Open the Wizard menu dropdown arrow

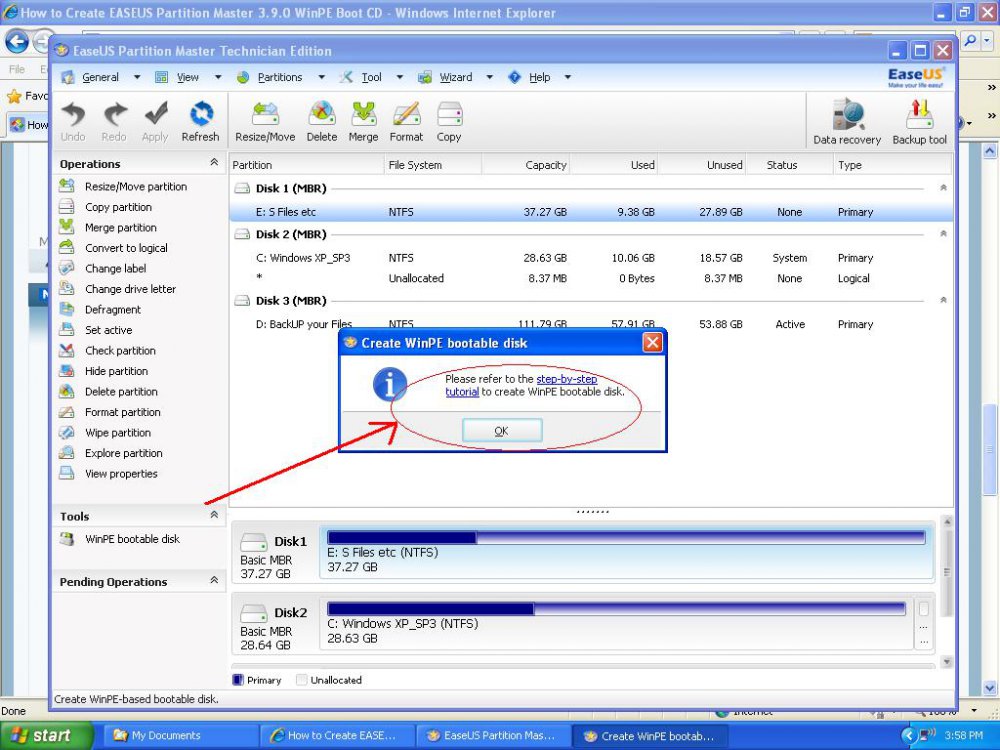point(490,77)
